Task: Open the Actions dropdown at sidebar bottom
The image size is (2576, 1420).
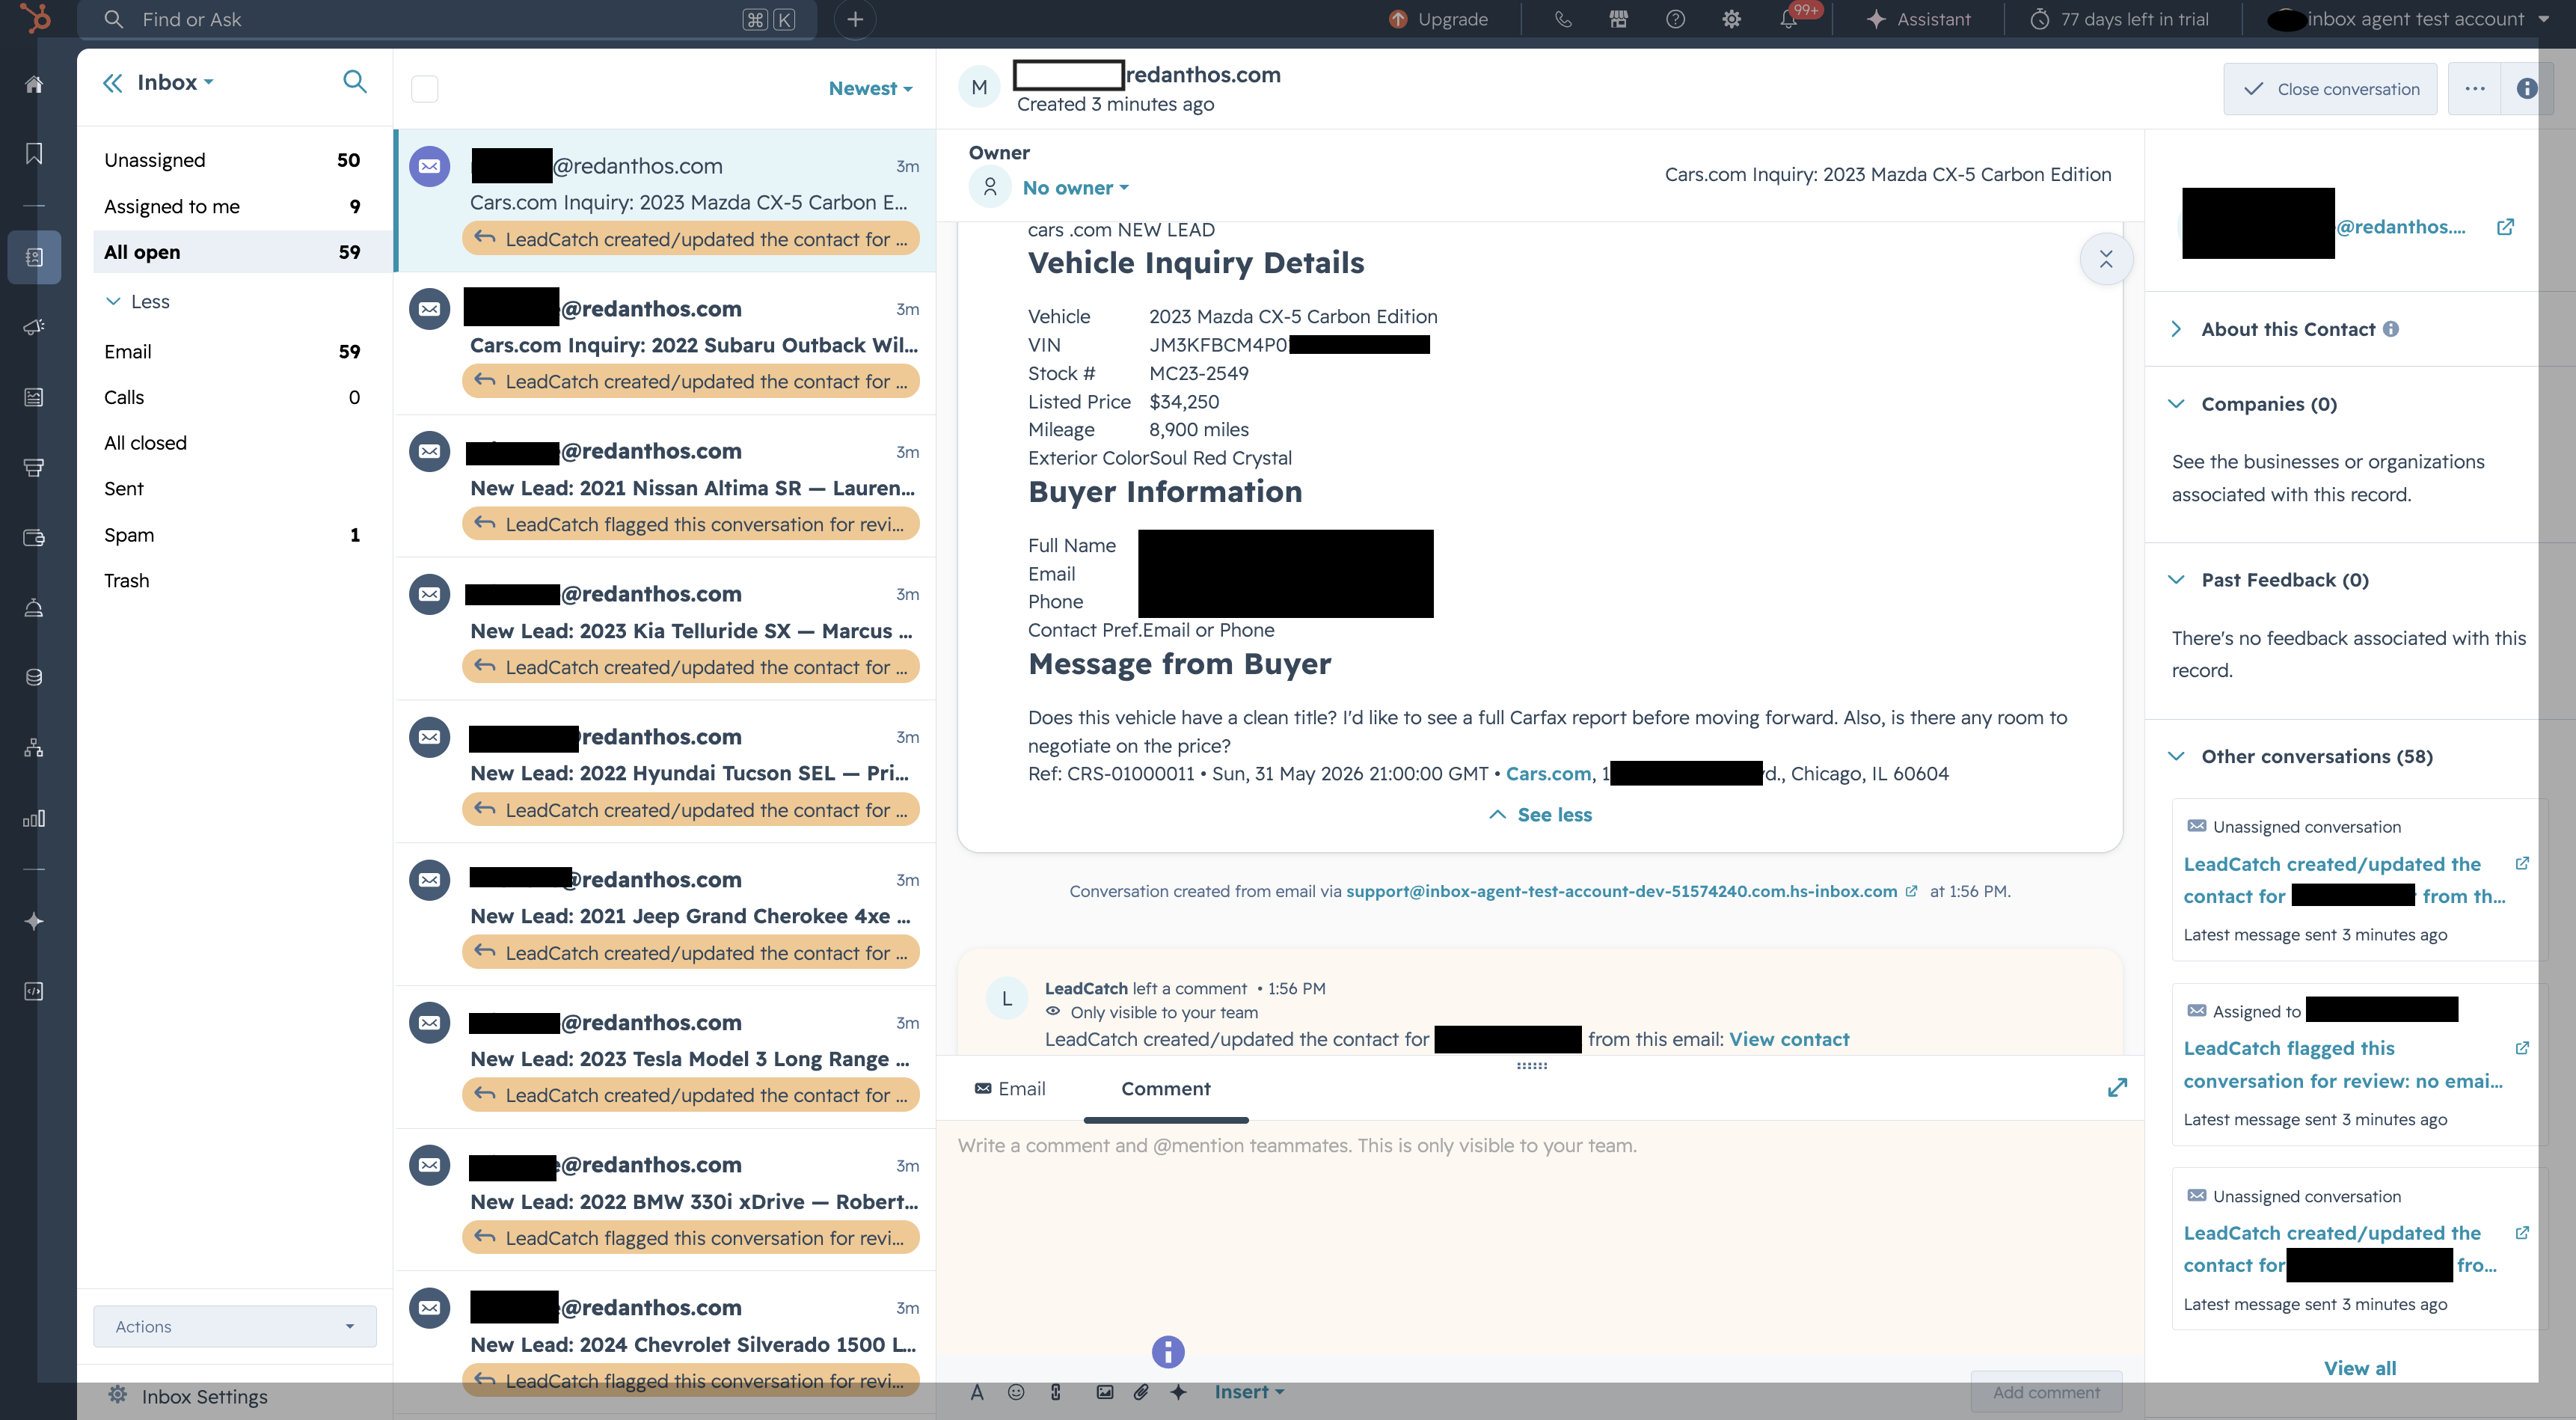Action: click(x=235, y=1326)
